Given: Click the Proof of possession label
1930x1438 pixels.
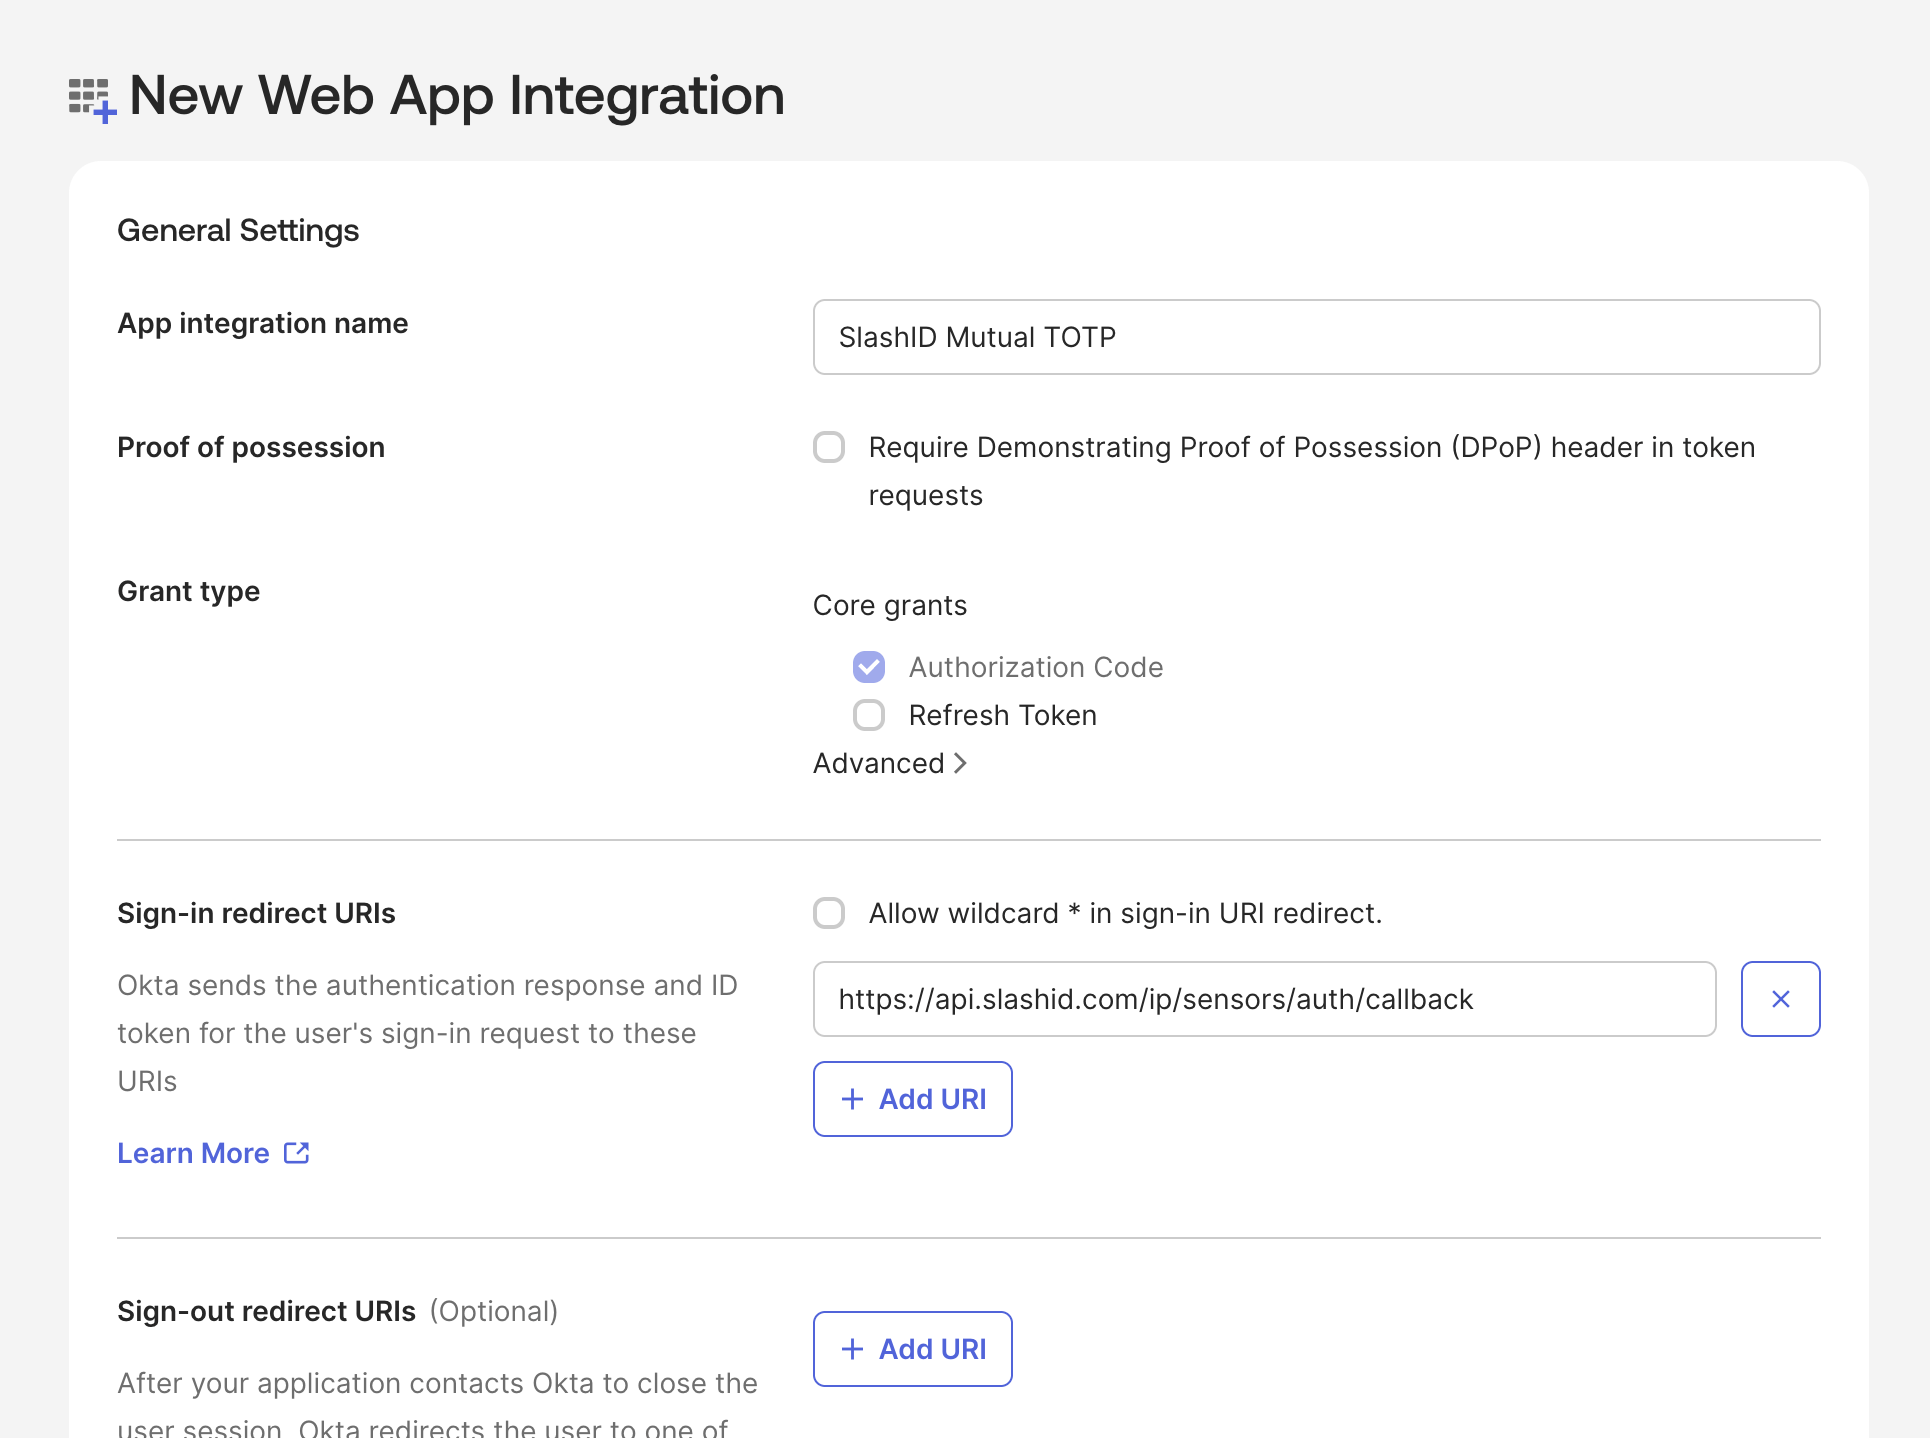Looking at the screenshot, I should [251, 447].
